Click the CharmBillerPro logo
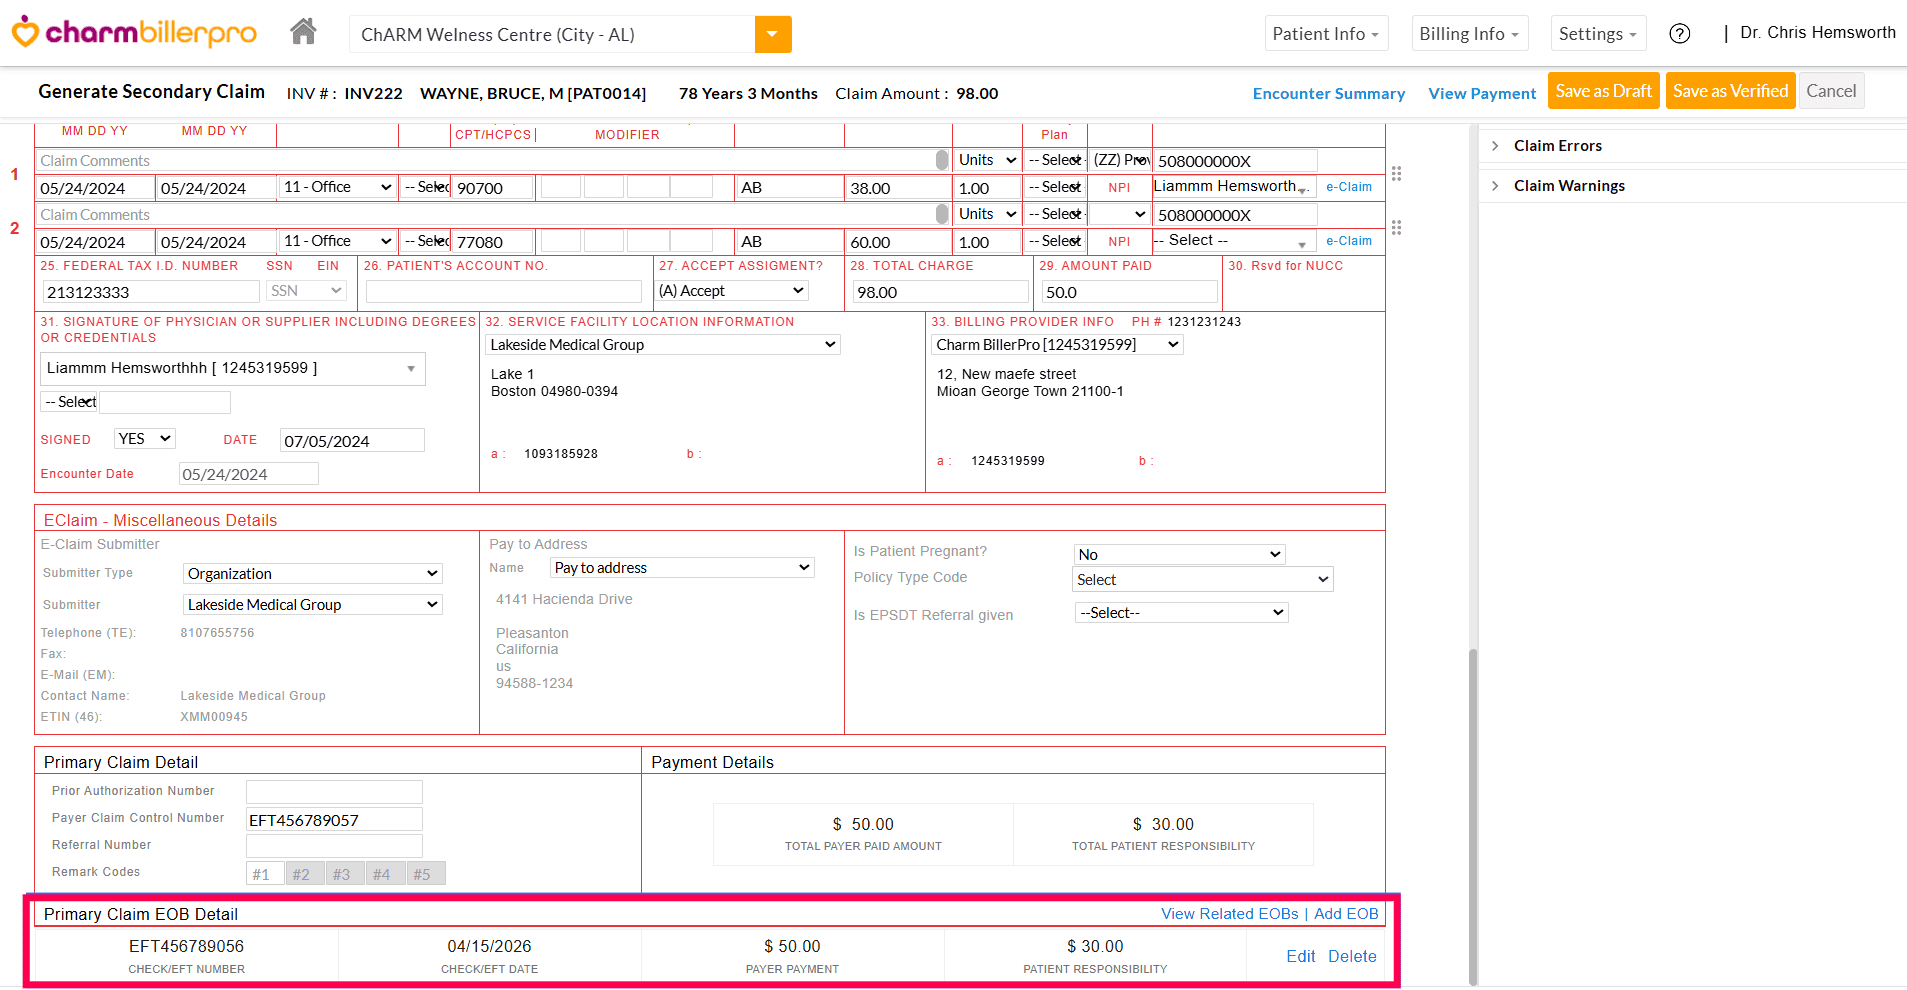This screenshot has height=990, width=1907. 134,33
